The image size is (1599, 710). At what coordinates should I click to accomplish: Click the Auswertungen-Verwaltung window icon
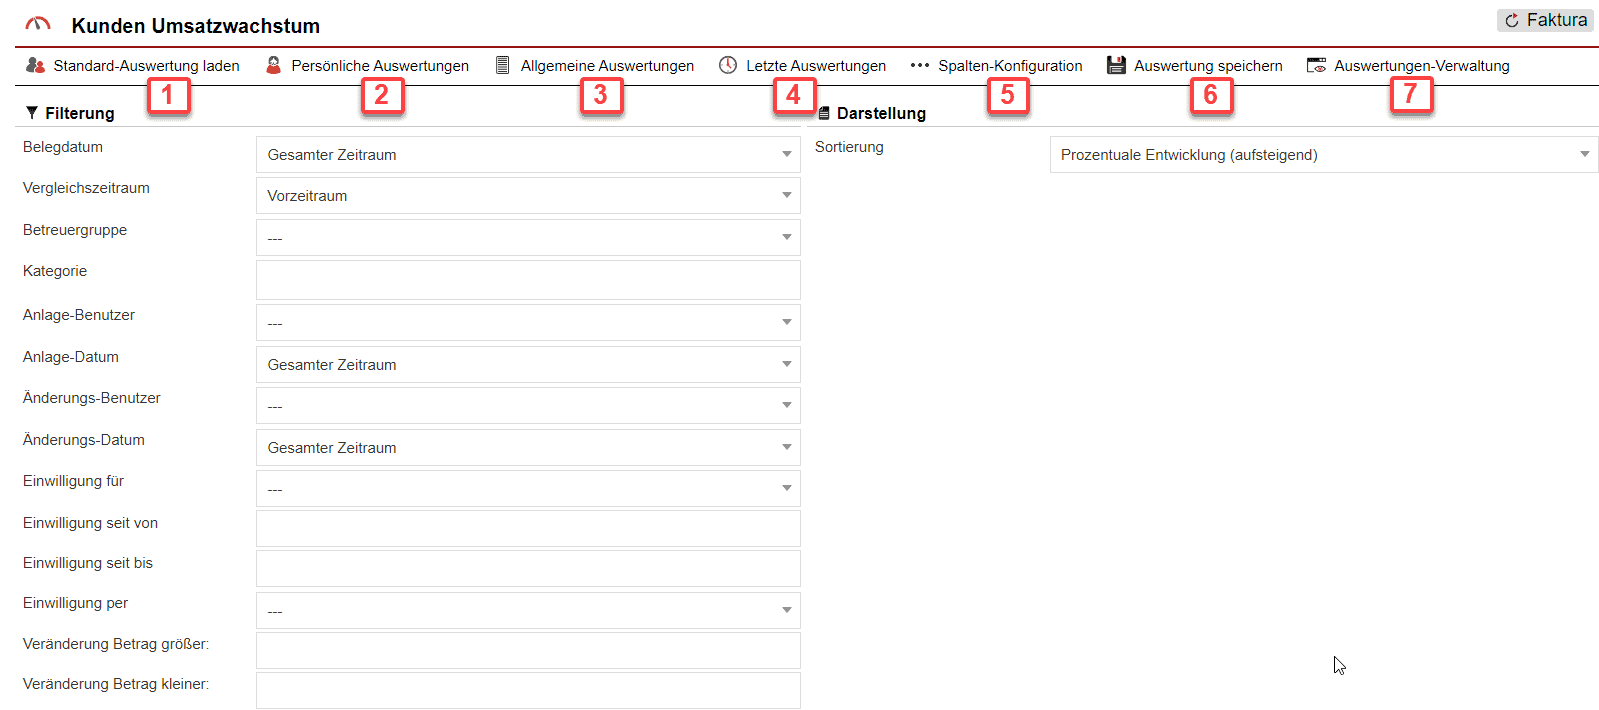(1316, 66)
